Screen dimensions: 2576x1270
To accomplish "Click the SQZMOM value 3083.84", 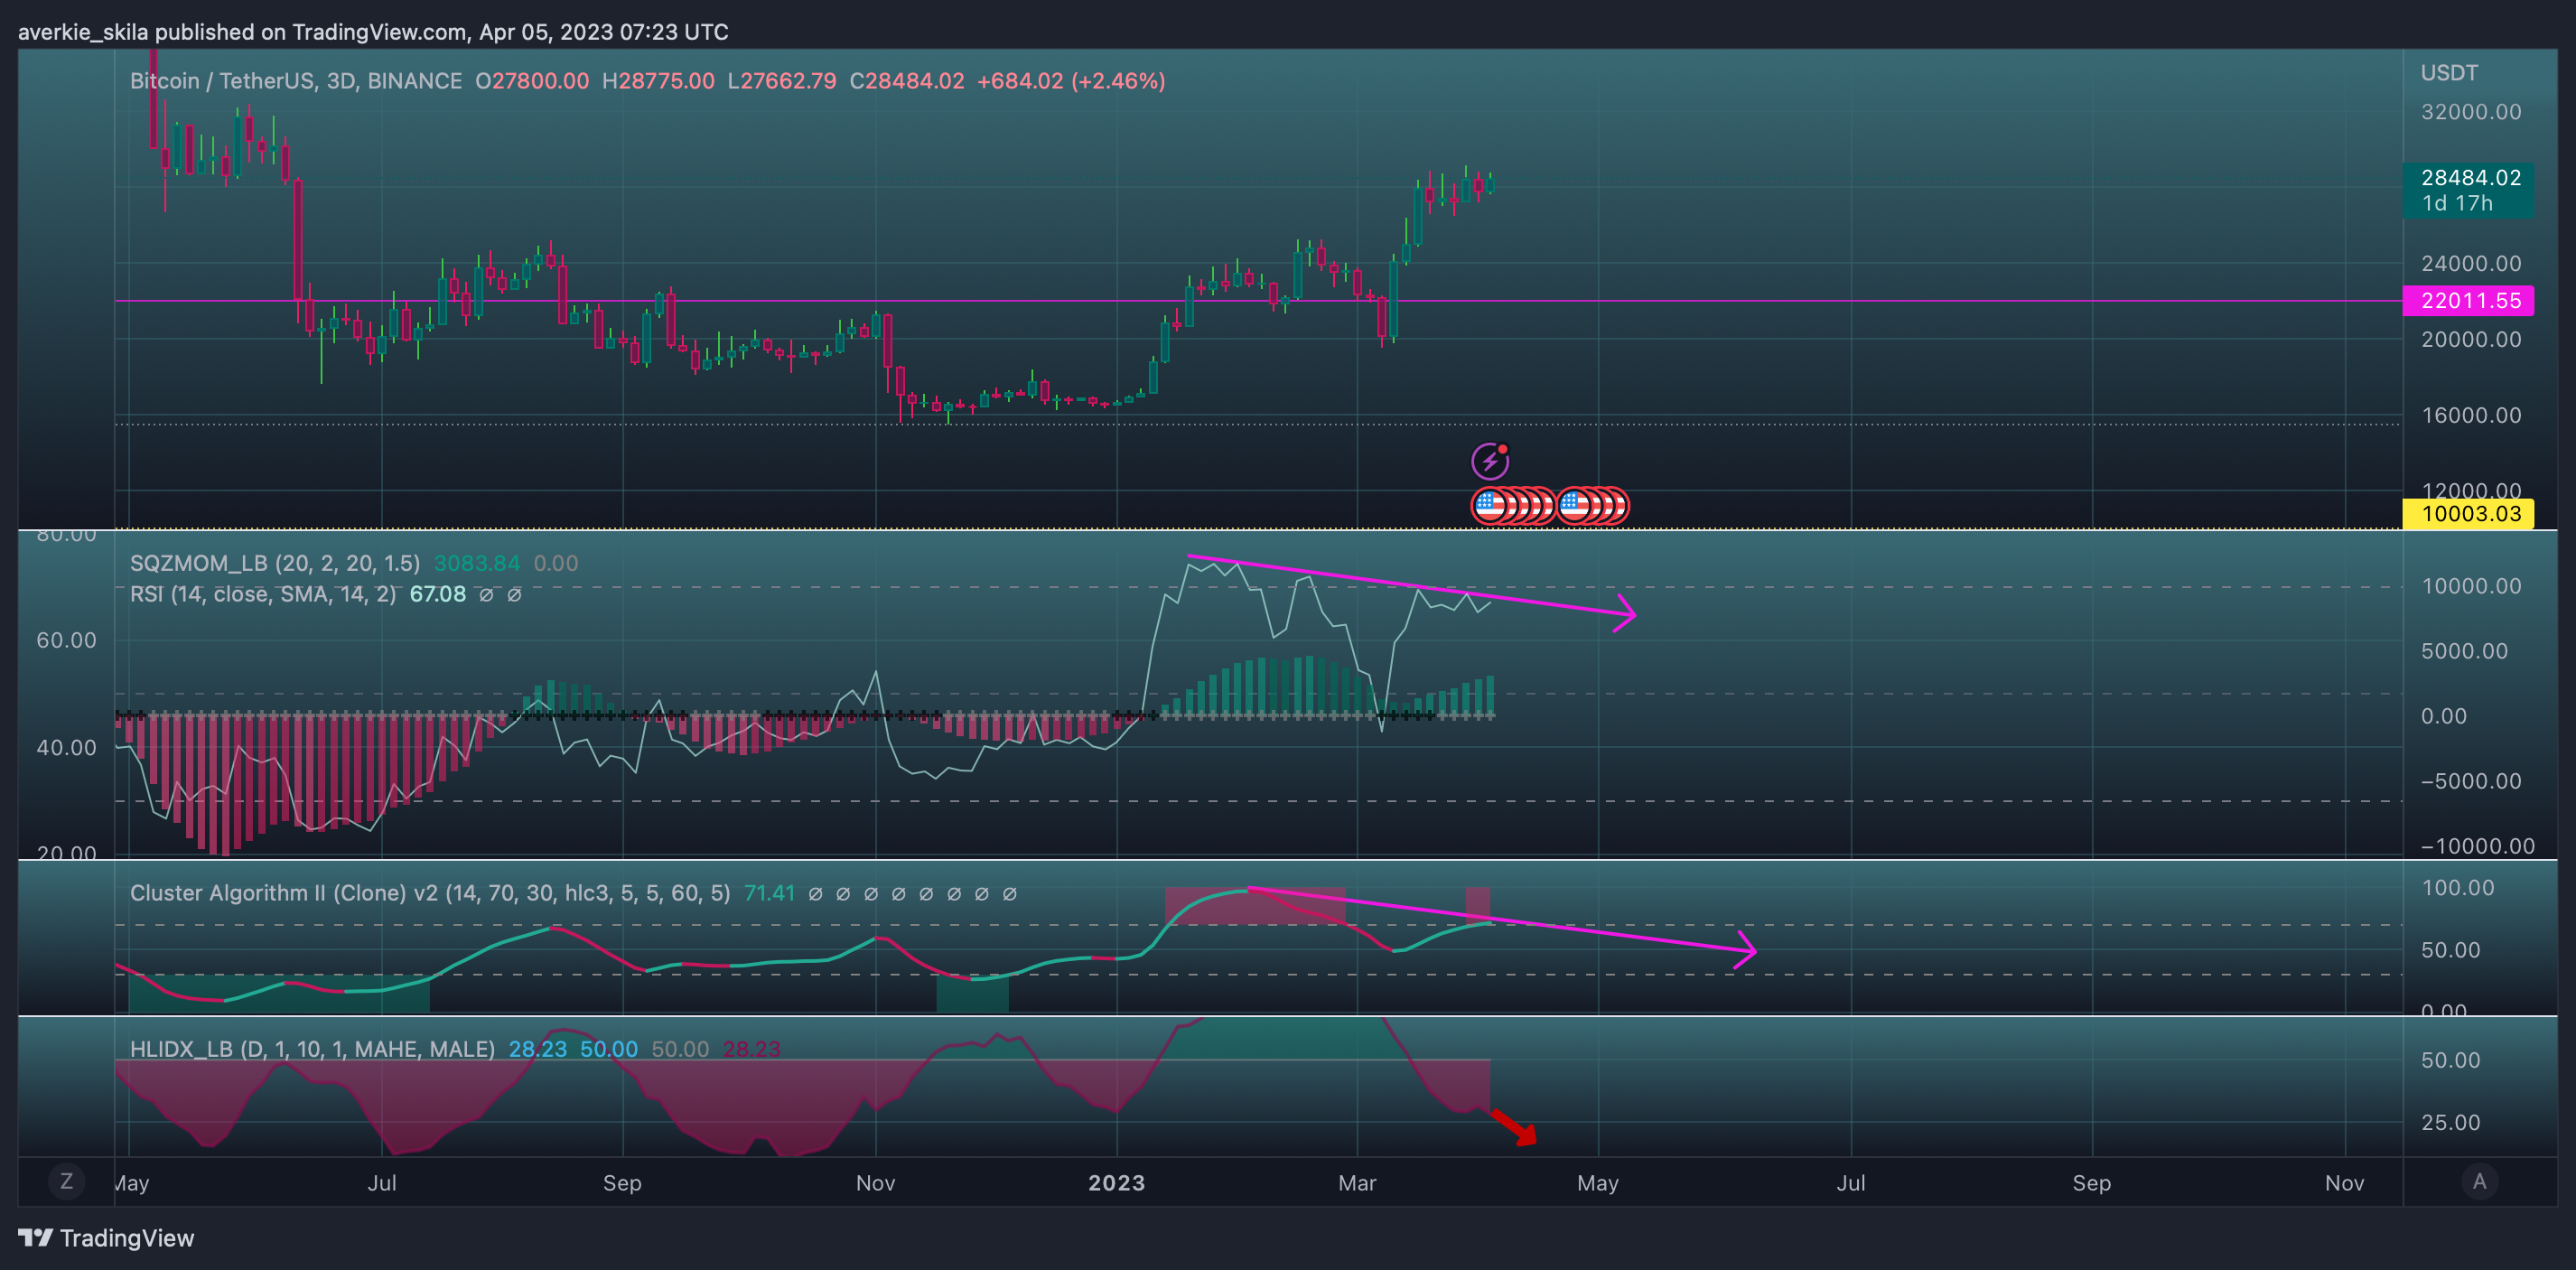I will tap(477, 563).
